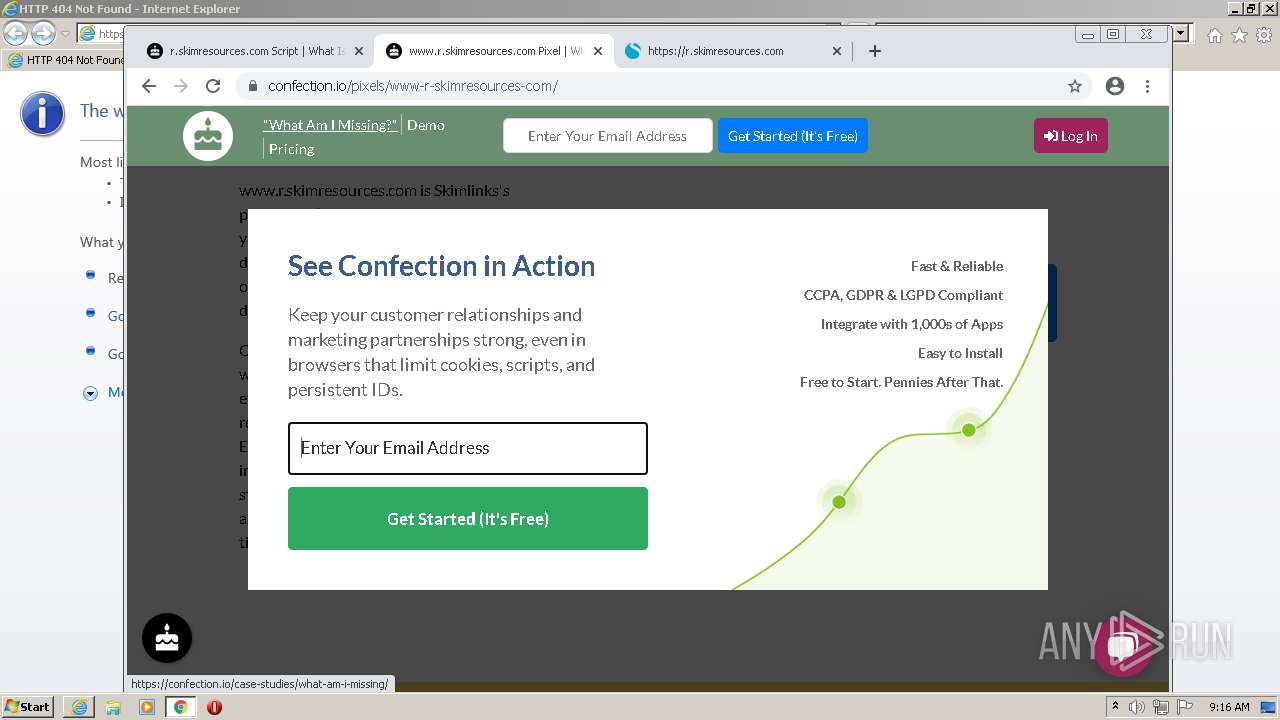1280x720 pixels.
Task: Open the Windows Start menu
Action: click(27, 706)
